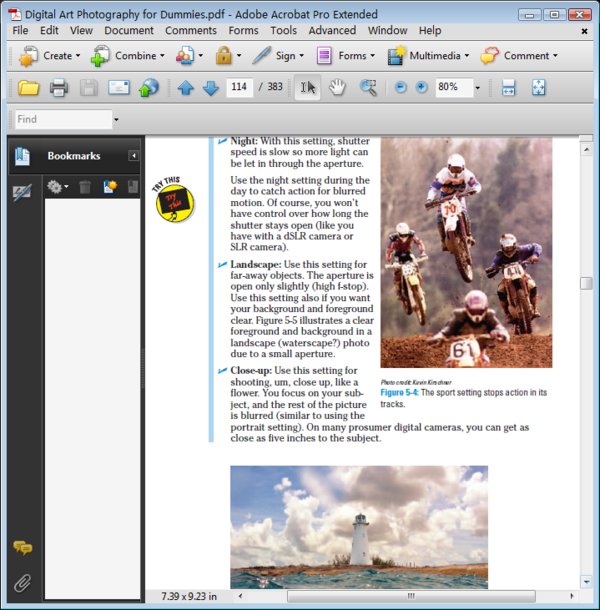Open the Document menu
This screenshot has height=610, width=600.
(129, 30)
